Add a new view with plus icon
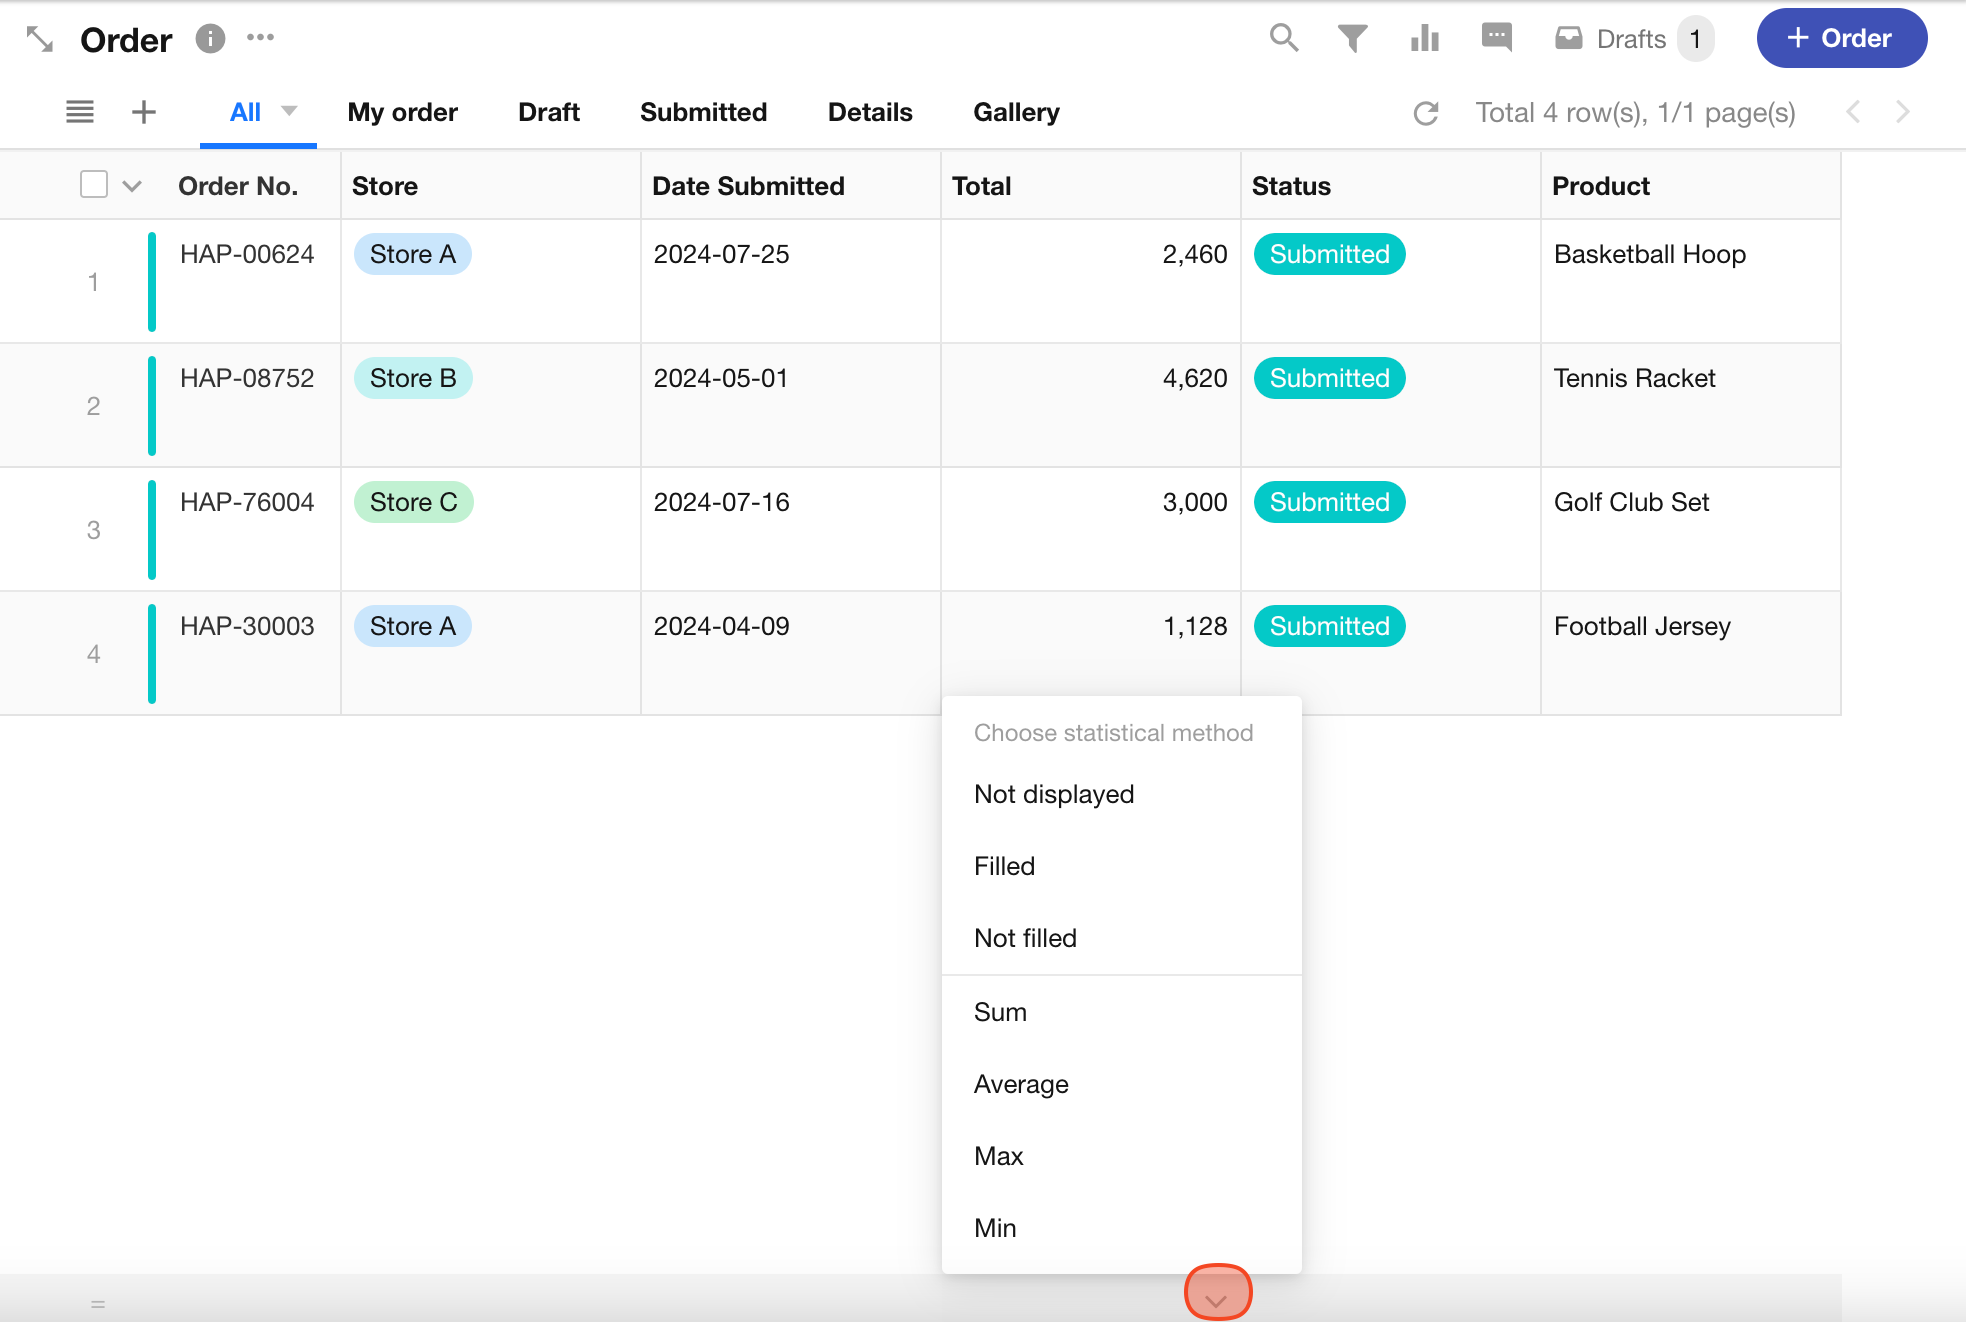 (144, 112)
